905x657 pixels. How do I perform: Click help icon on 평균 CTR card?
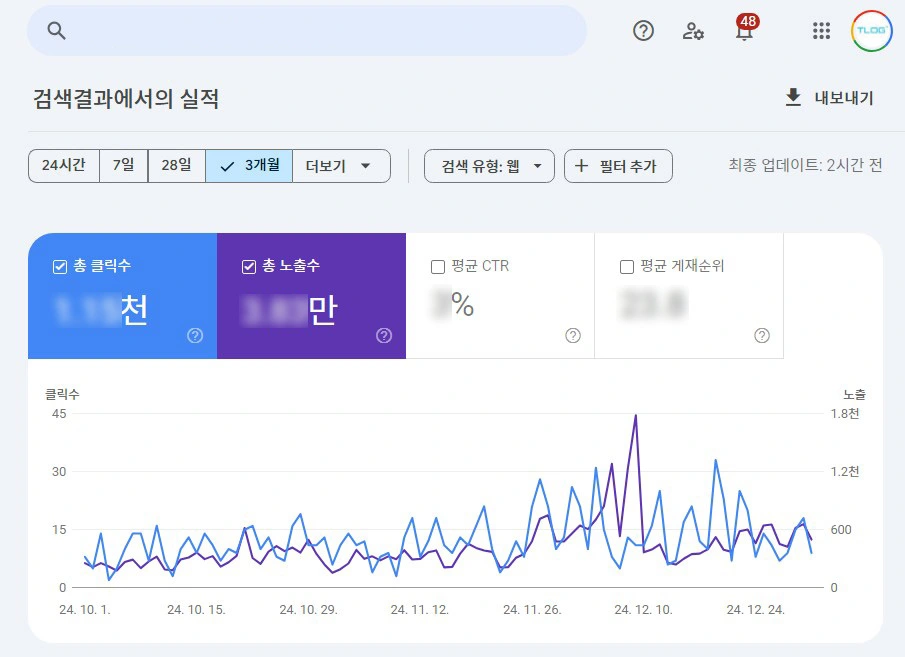573,336
